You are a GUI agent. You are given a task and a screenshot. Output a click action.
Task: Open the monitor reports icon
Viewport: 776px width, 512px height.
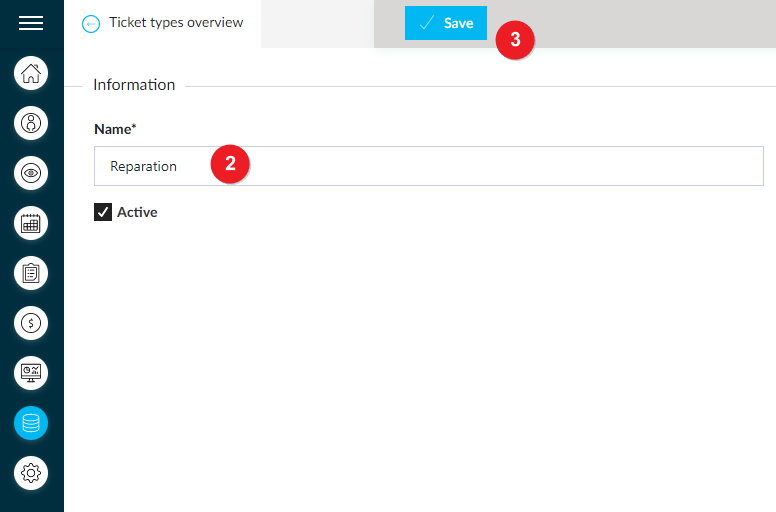click(31, 373)
